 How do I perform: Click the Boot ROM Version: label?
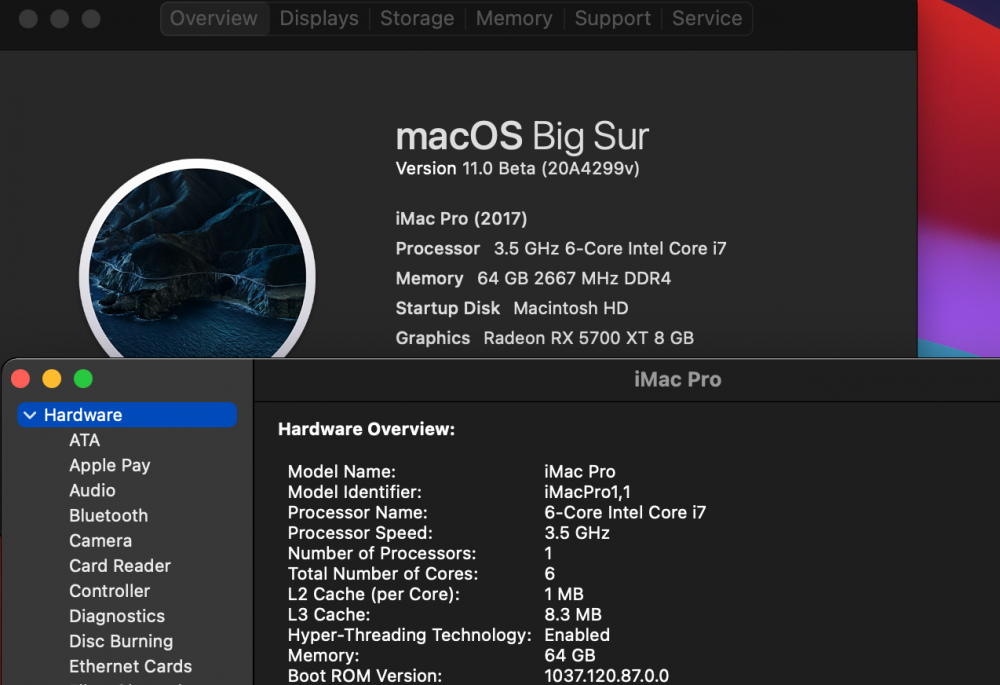tap(365, 676)
